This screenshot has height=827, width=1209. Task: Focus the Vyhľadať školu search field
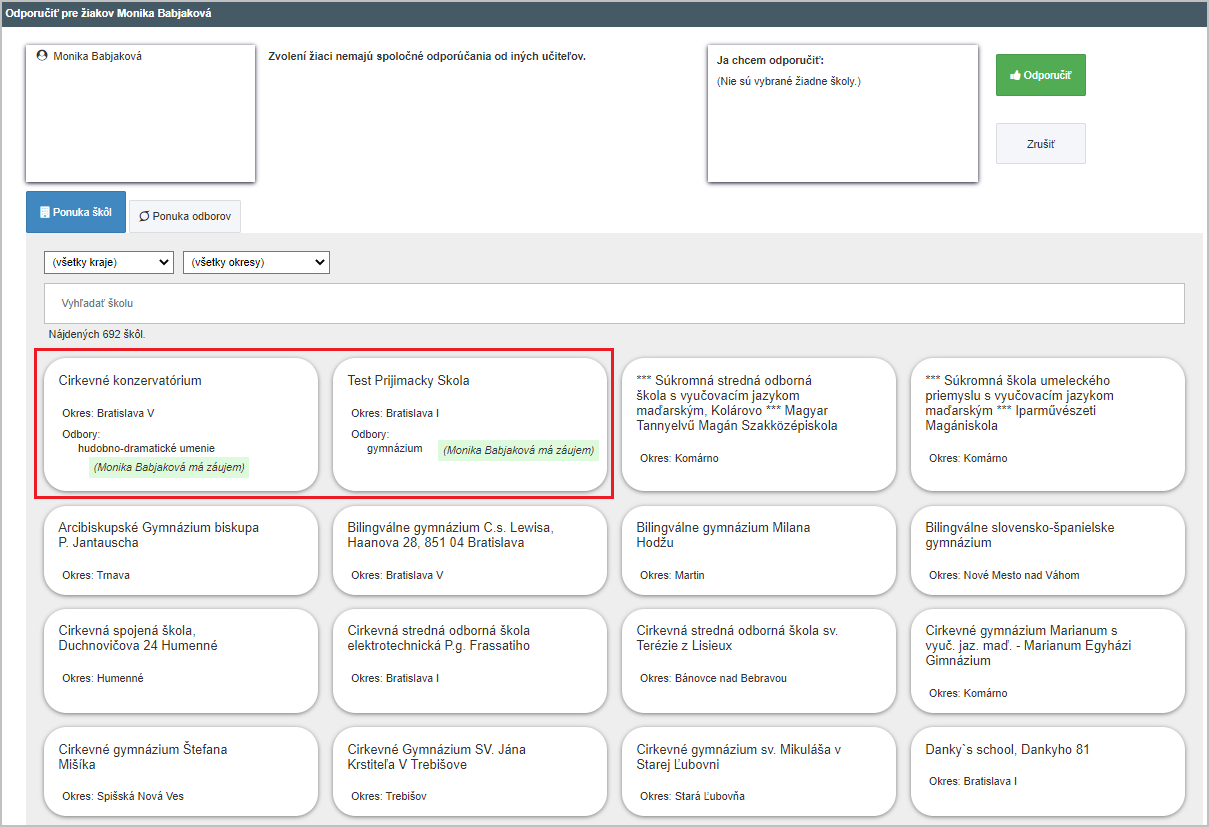tap(614, 303)
